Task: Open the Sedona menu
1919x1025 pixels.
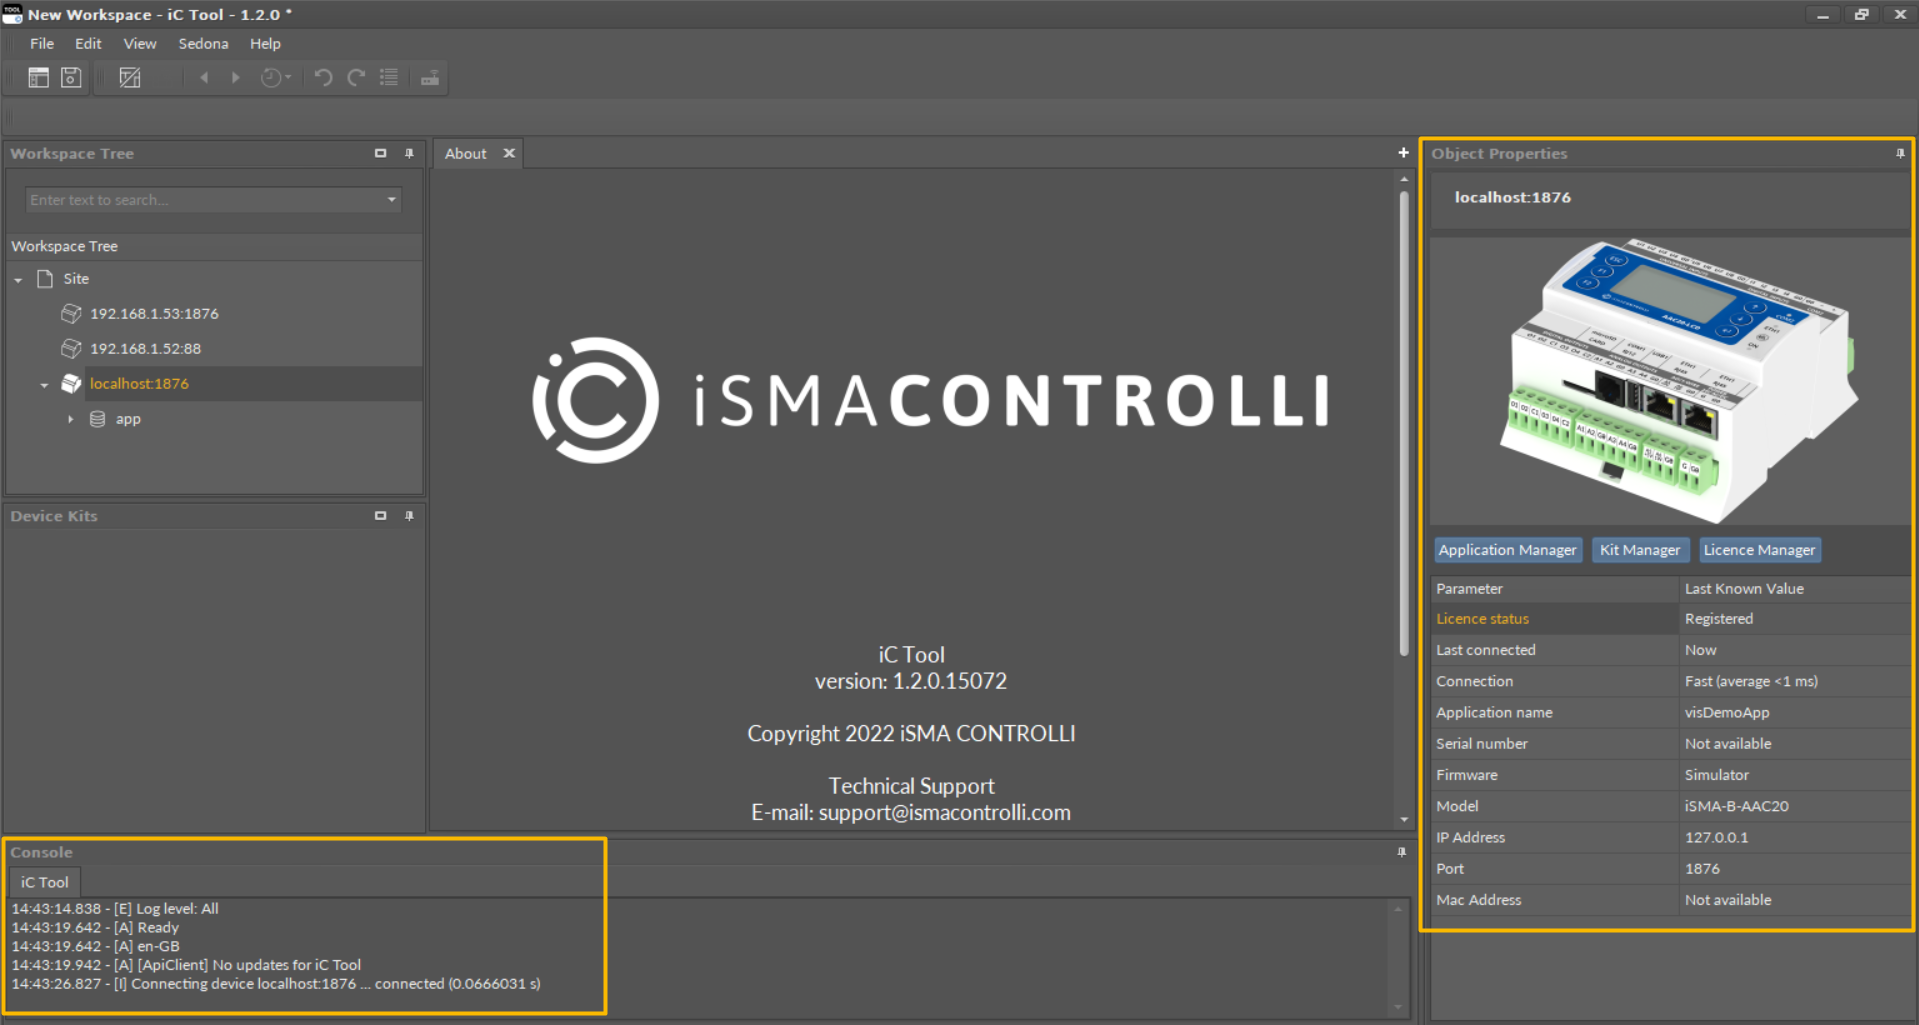Action: tap(203, 44)
